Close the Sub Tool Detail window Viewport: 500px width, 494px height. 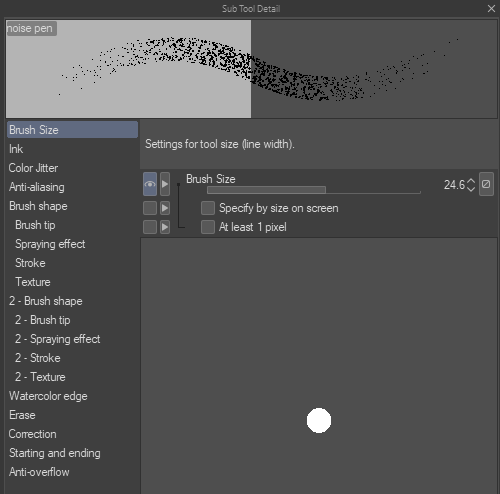[491, 9]
